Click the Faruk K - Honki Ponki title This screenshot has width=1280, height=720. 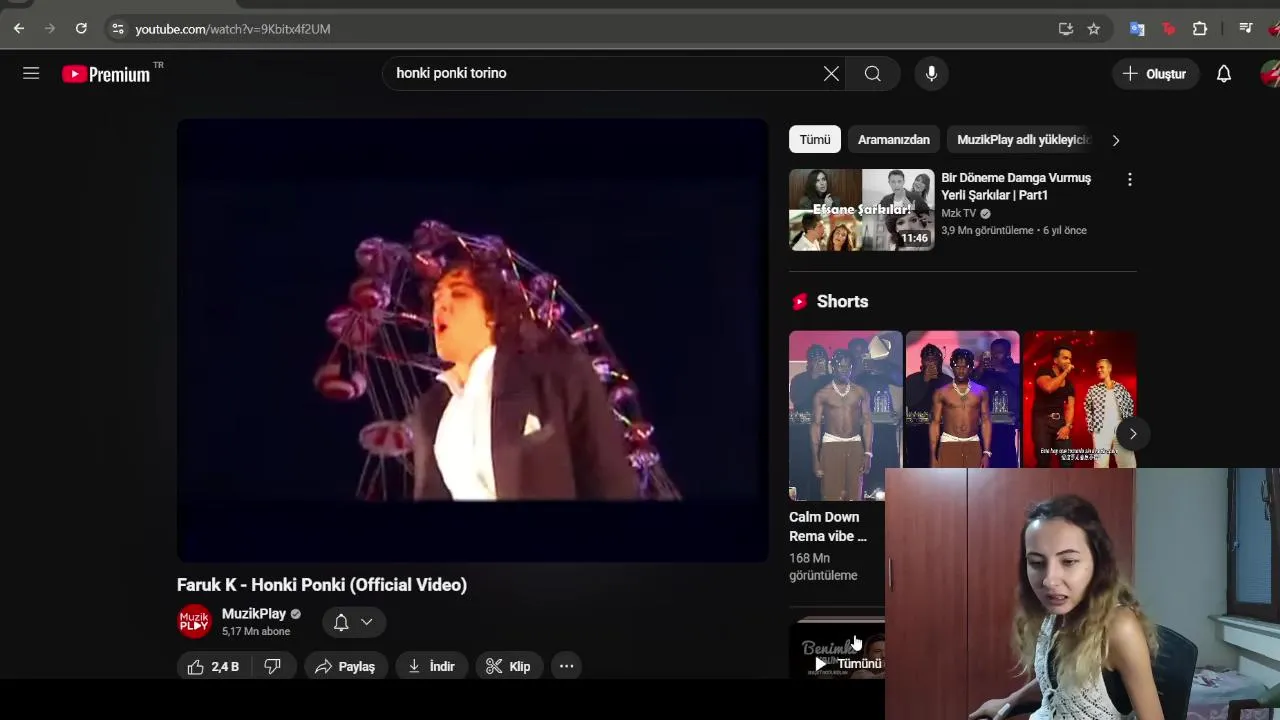tap(322, 585)
